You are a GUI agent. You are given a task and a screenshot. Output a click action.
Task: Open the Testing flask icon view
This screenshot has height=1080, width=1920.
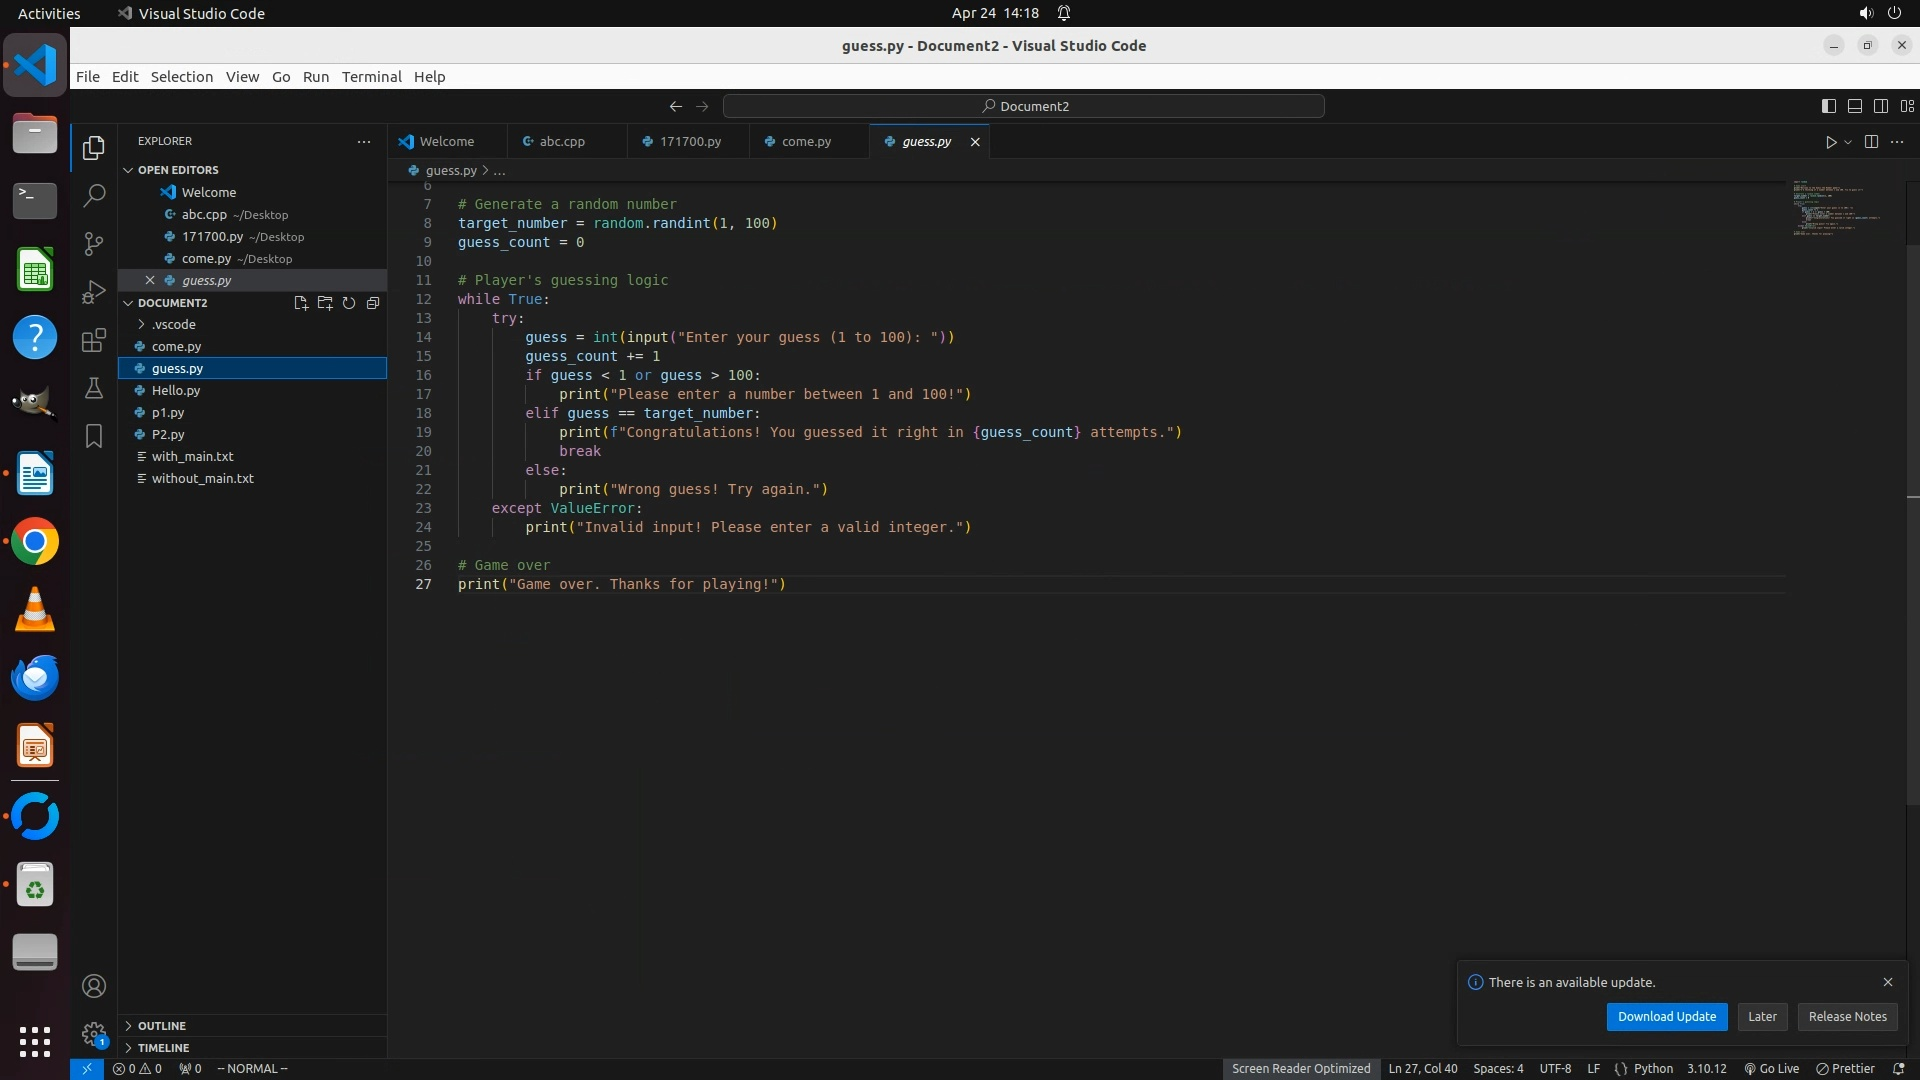coord(94,388)
